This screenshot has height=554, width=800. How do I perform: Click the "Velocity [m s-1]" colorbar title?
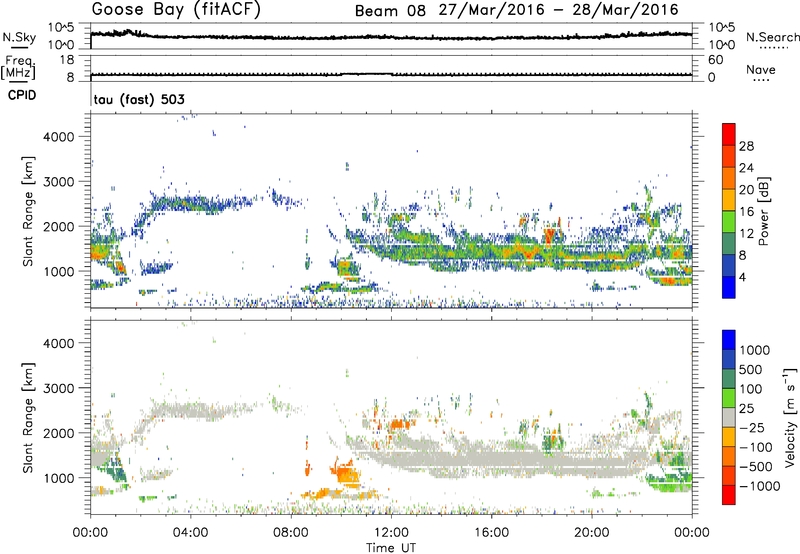[x=790, y=417]
